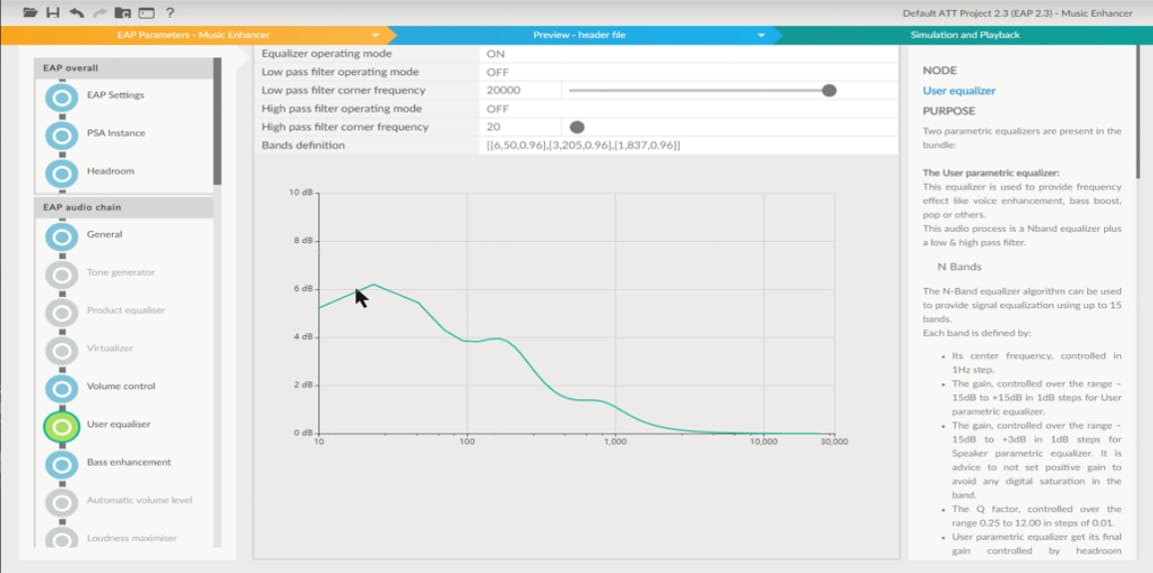Click the low pass corner frequency slider handle

coord(829,91)
